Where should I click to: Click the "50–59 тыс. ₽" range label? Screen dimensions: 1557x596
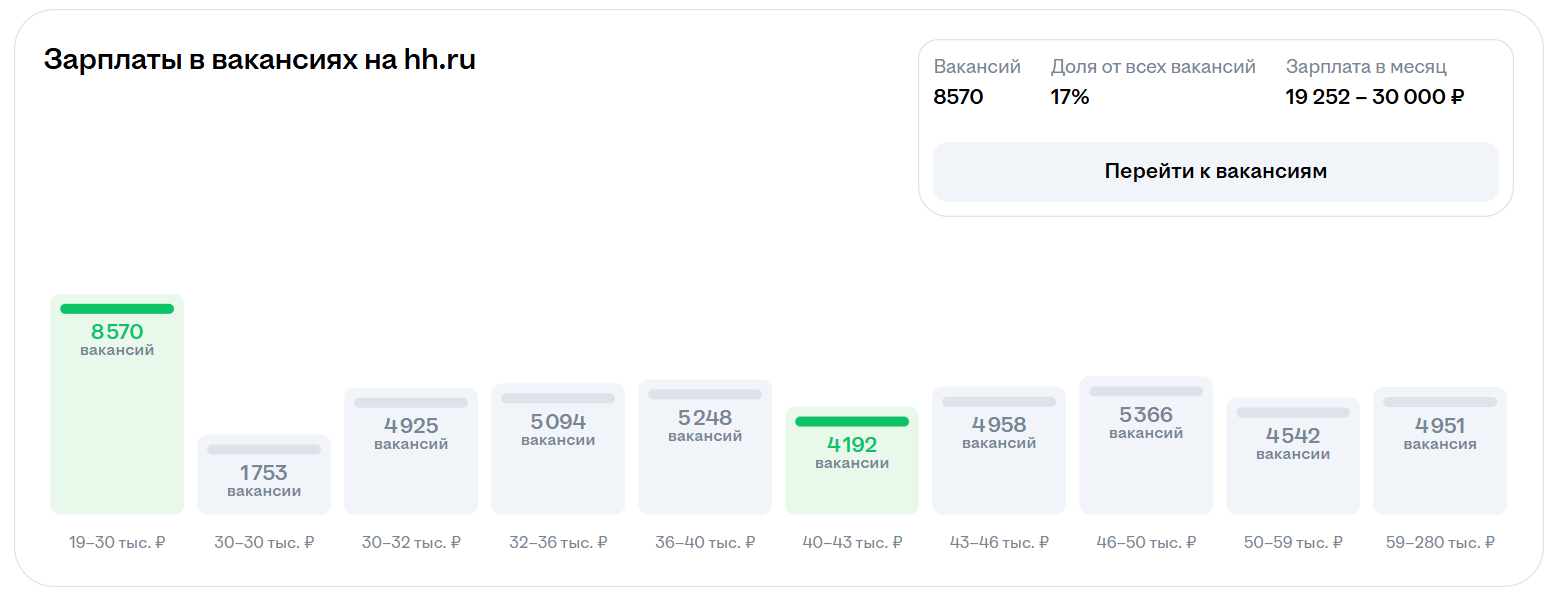point(1293,543)
